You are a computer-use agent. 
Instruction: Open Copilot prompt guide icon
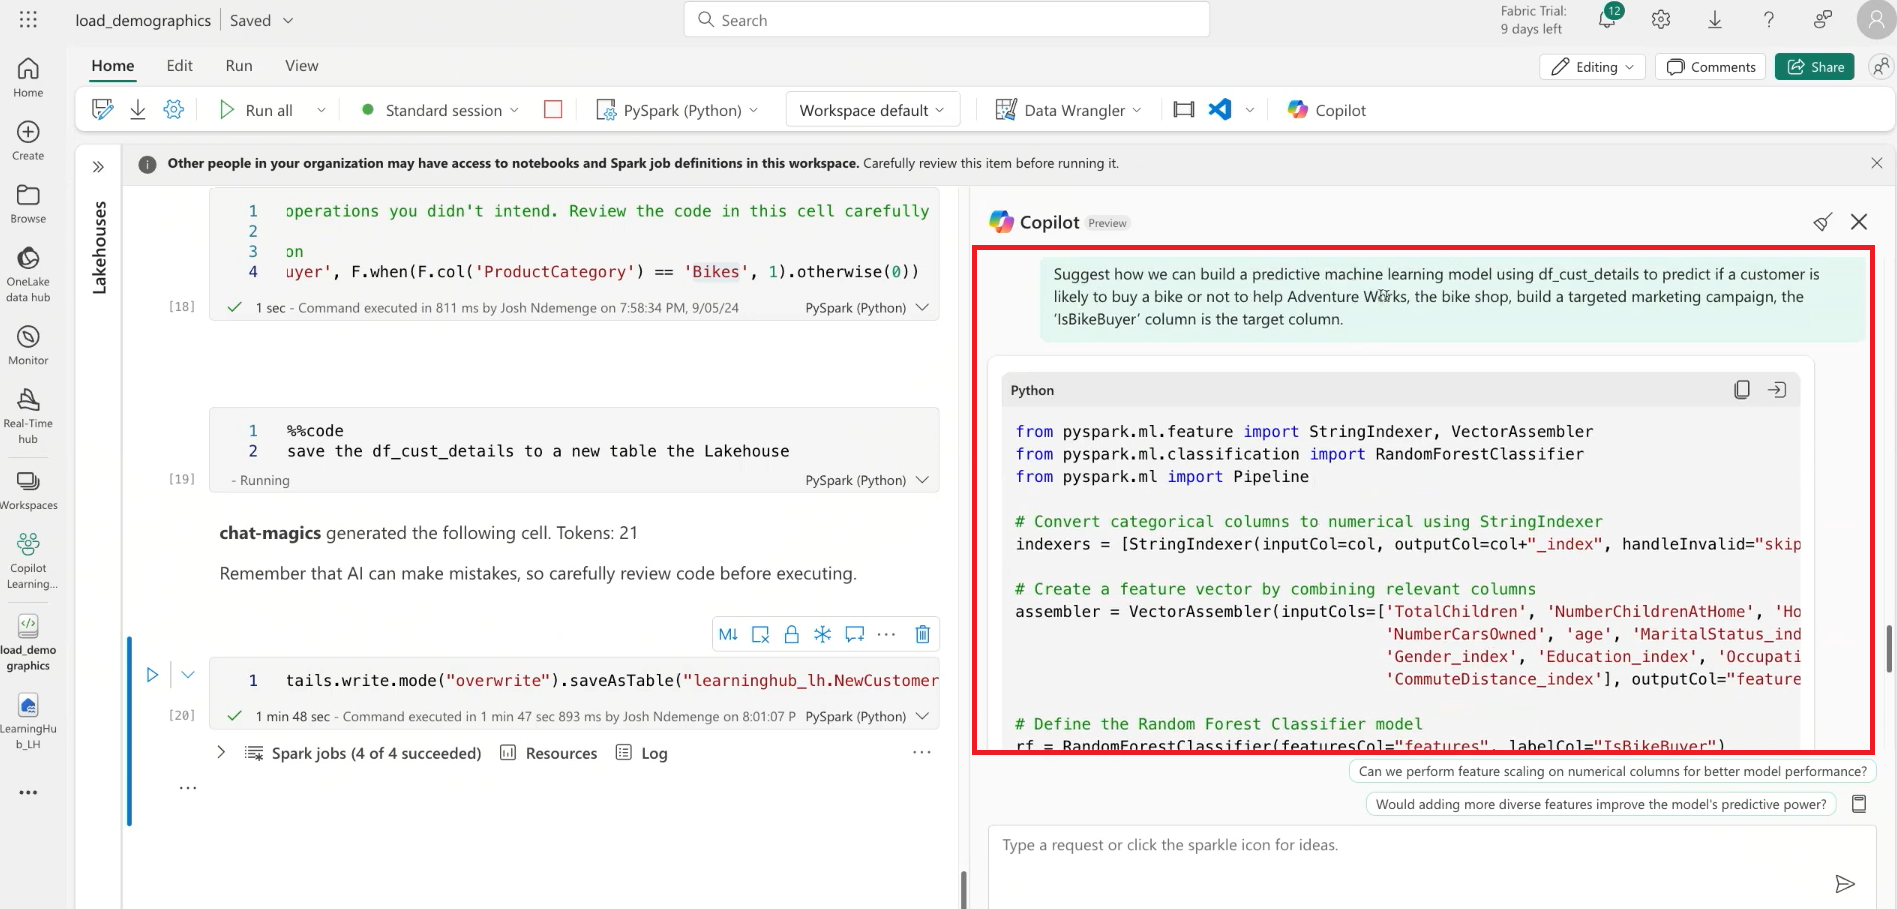point(1859,804)
